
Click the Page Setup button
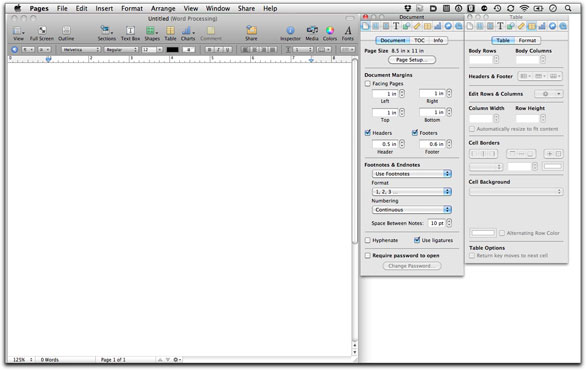click(x=412, y=60)
